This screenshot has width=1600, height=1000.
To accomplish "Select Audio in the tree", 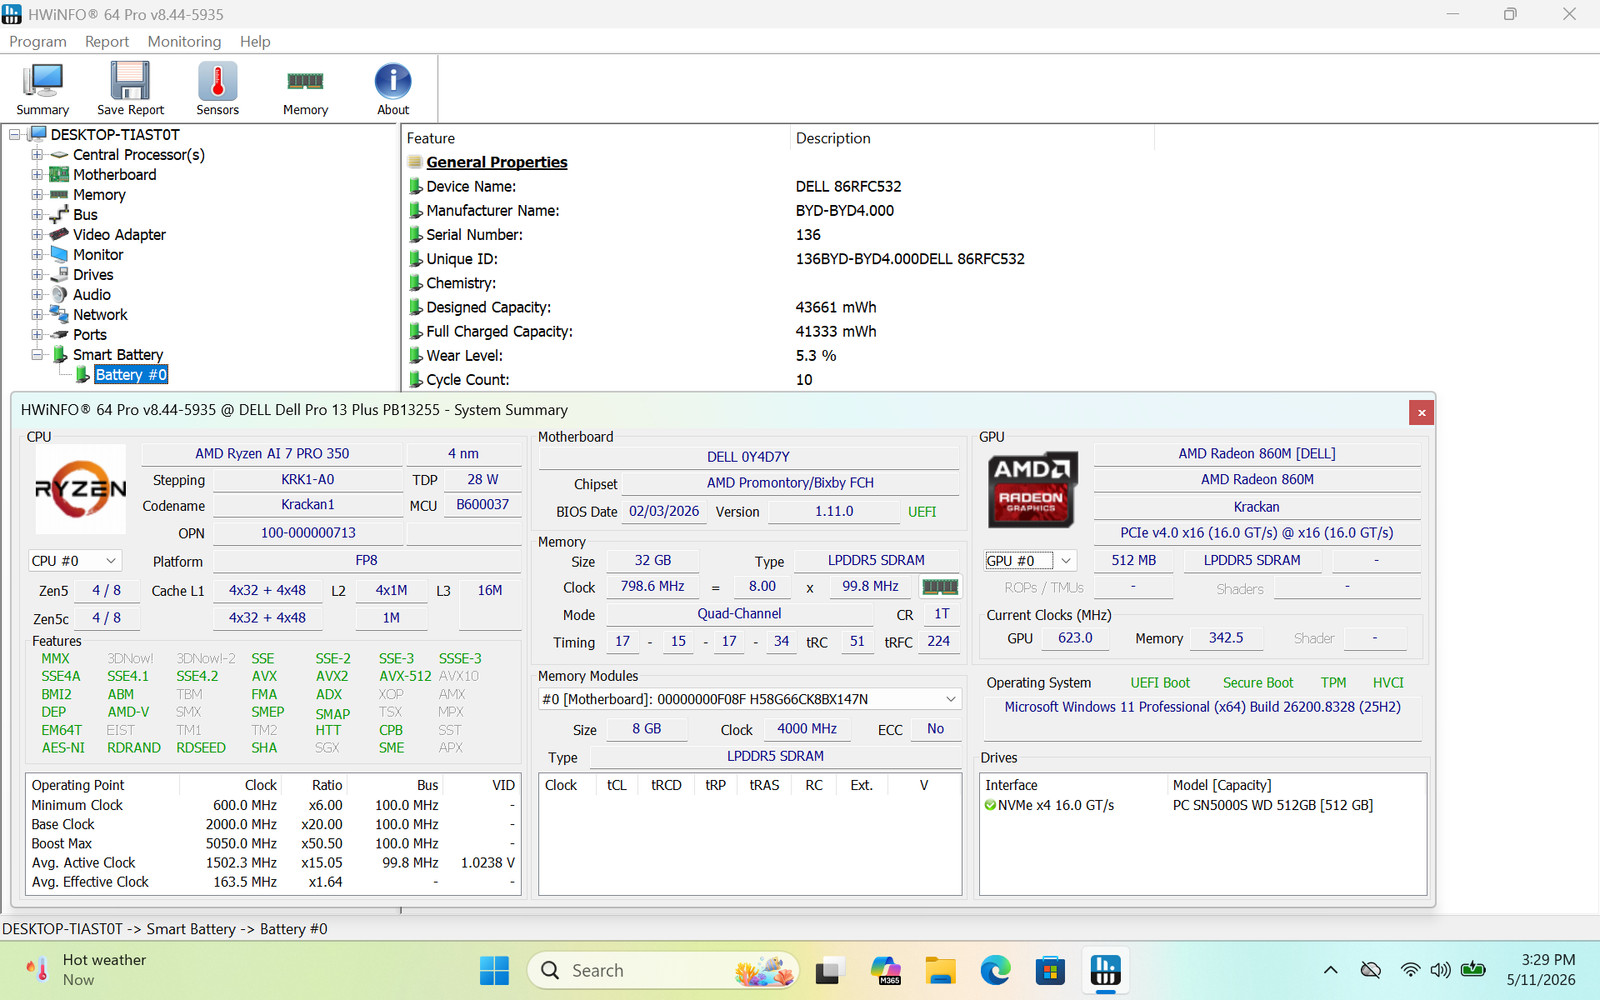I will (92, 295).
